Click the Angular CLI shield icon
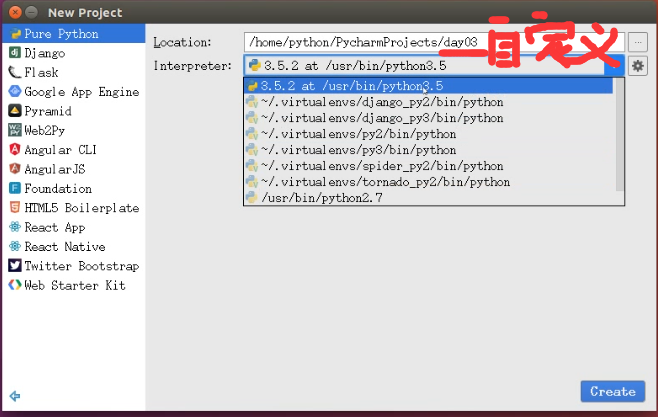This screenshot has height=417, width=658. (15, 149)
